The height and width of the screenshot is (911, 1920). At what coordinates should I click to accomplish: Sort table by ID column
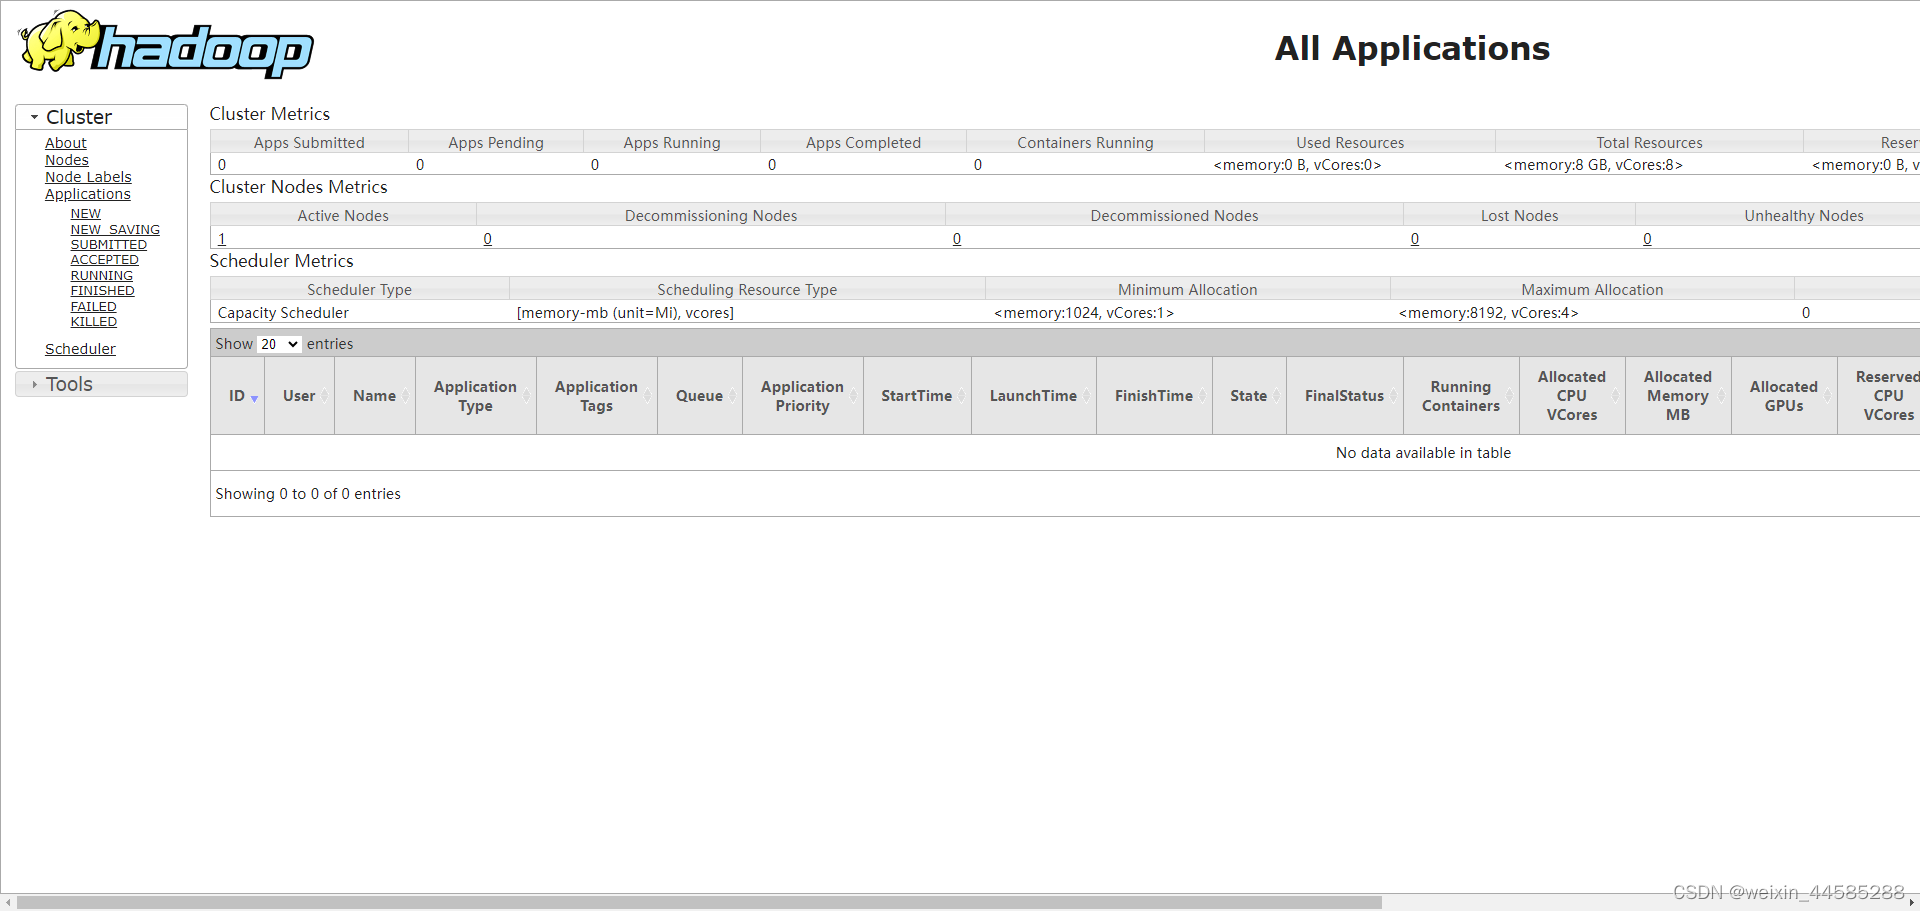tap(237, 396)
